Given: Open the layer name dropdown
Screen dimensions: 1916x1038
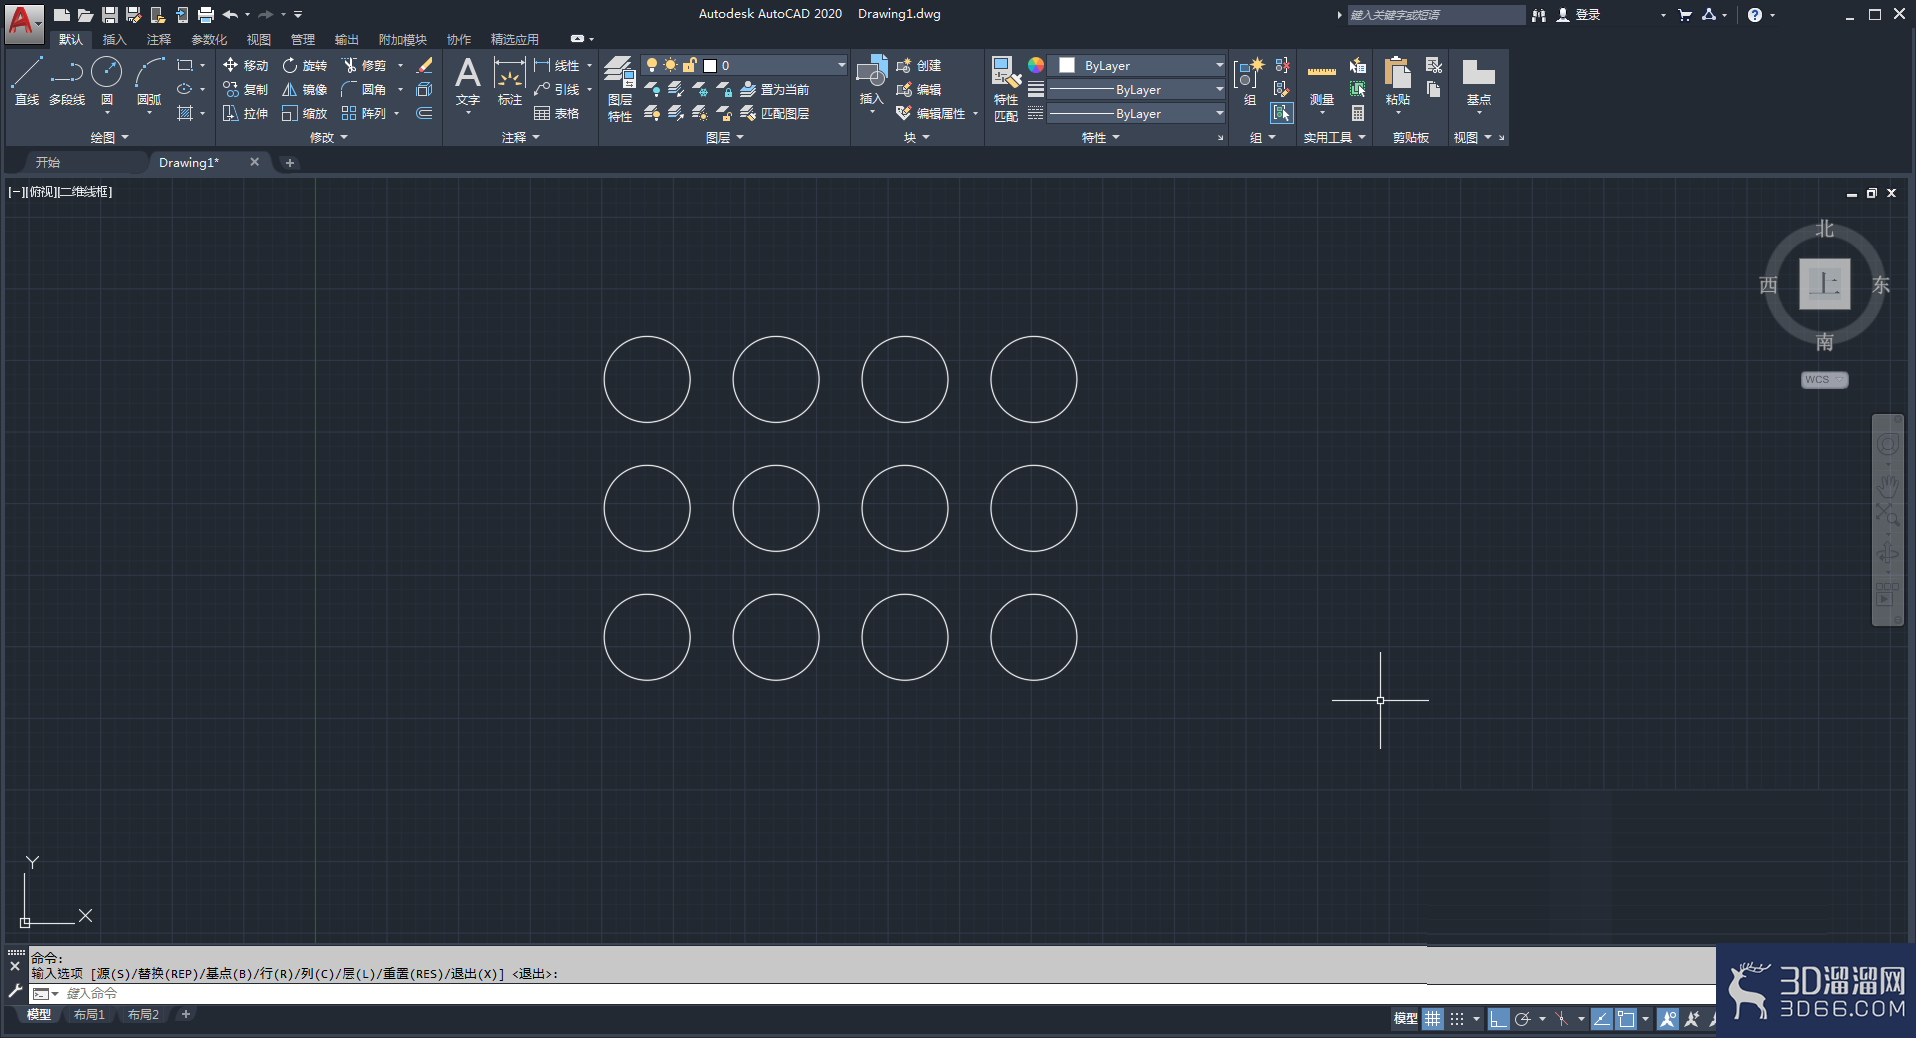Looking at the screenshot, I should click(745, 65).
